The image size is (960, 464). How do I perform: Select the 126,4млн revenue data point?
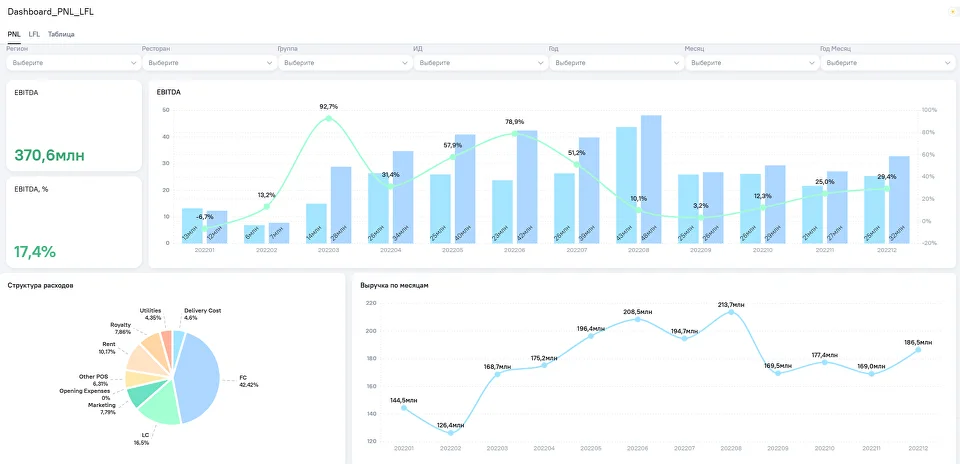(451, 433)
